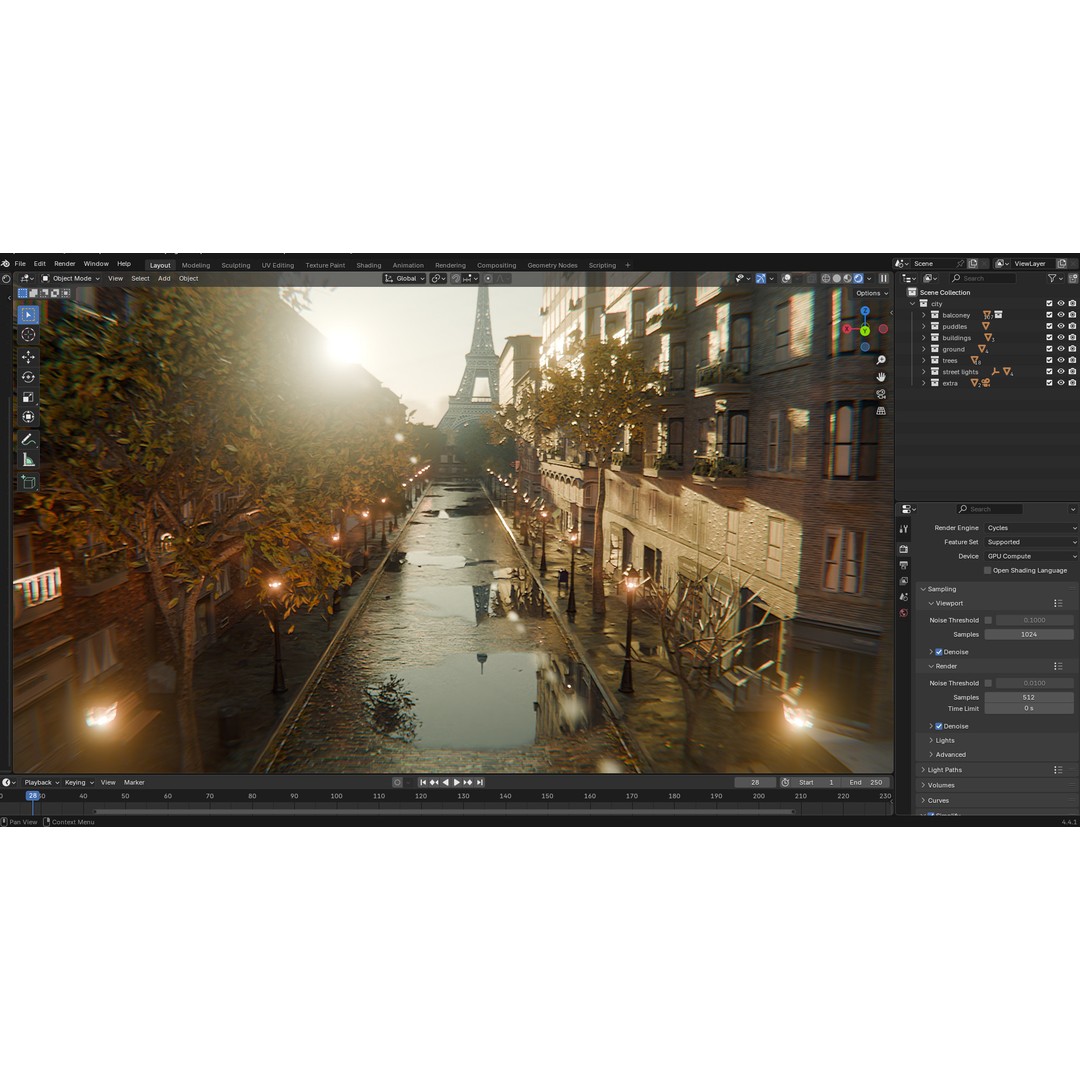Edit the viewport Samples value field
The width and height of the screenshot is (1080, 1080).
[x=1028, y=634]
